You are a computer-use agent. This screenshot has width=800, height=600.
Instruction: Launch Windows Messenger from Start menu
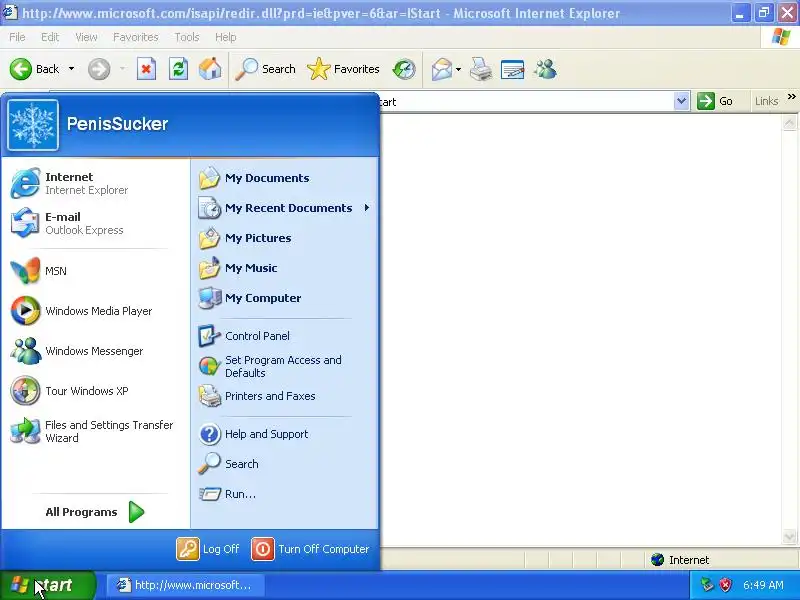(x=95, y=351)
